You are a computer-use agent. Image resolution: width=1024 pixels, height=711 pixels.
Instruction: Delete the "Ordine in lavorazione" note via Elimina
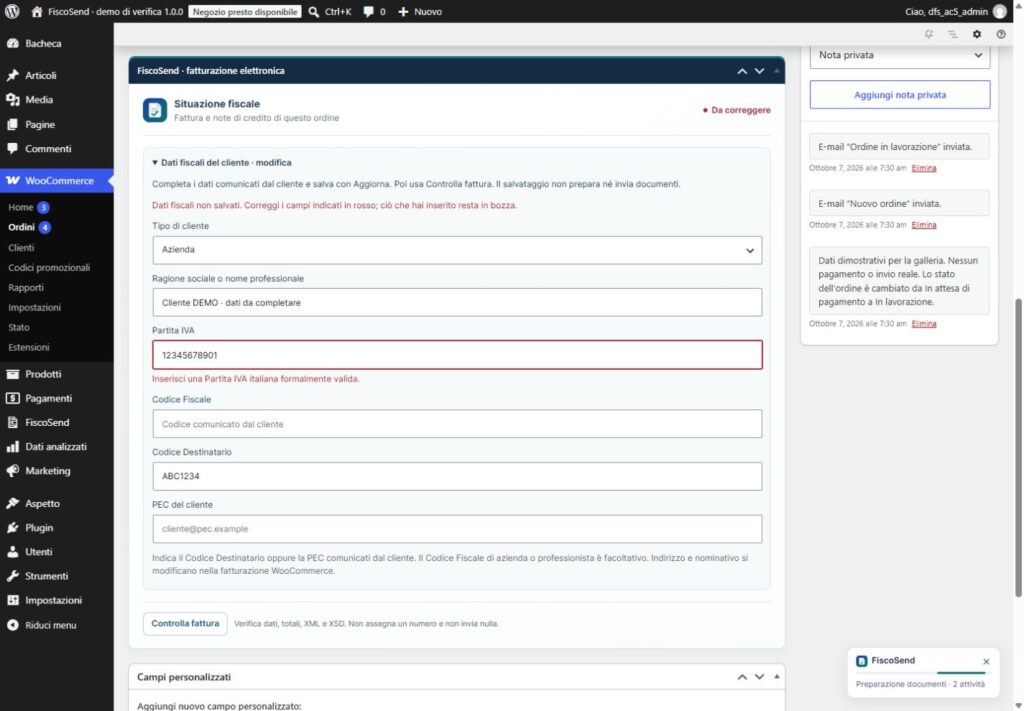[x=923, y=168]
